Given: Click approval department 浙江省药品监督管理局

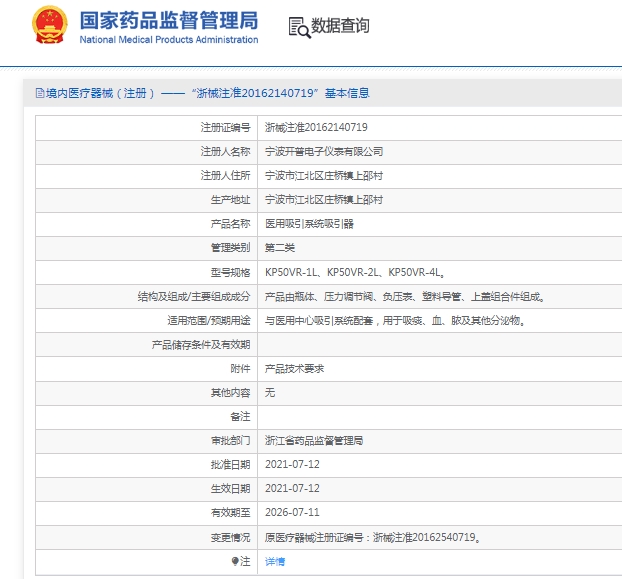Looking at the screenshot, I should coord(314,441).
